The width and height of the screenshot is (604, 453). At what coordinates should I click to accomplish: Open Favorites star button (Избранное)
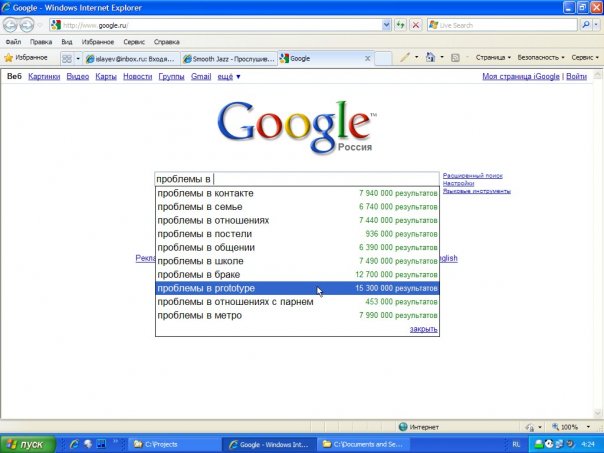[x=27, y=58]
